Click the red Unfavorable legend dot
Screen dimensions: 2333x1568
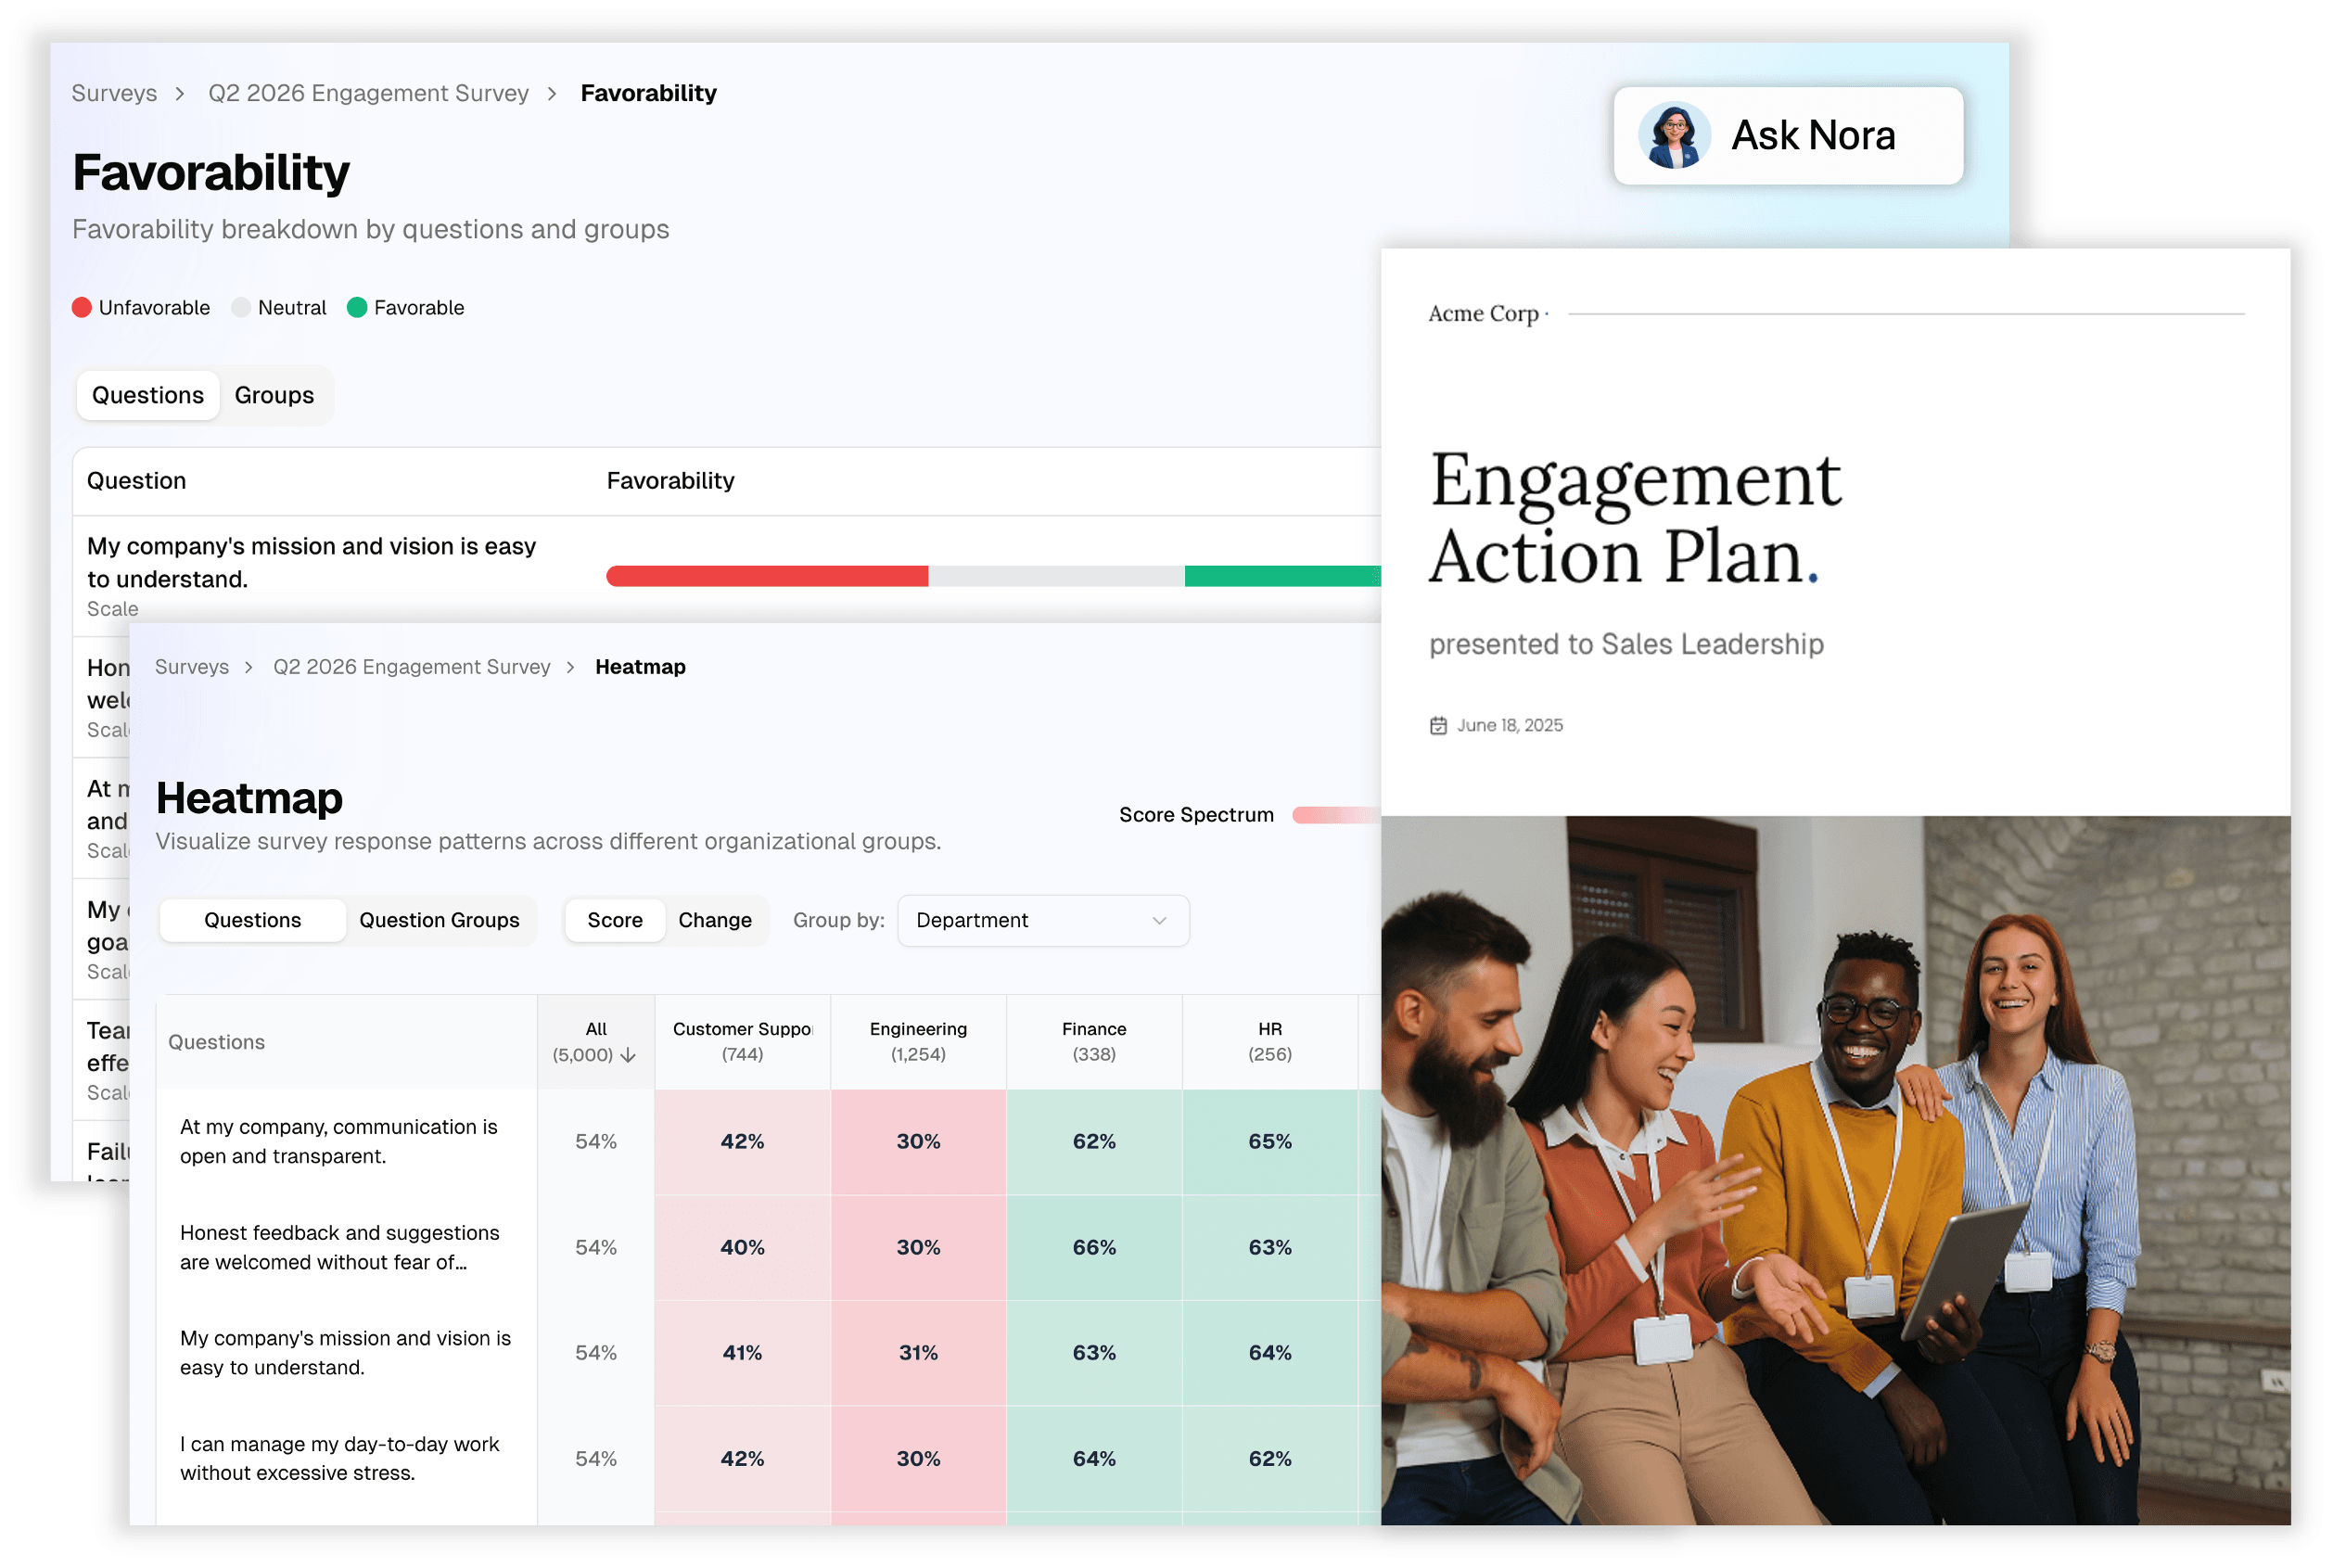click(82, 308)
